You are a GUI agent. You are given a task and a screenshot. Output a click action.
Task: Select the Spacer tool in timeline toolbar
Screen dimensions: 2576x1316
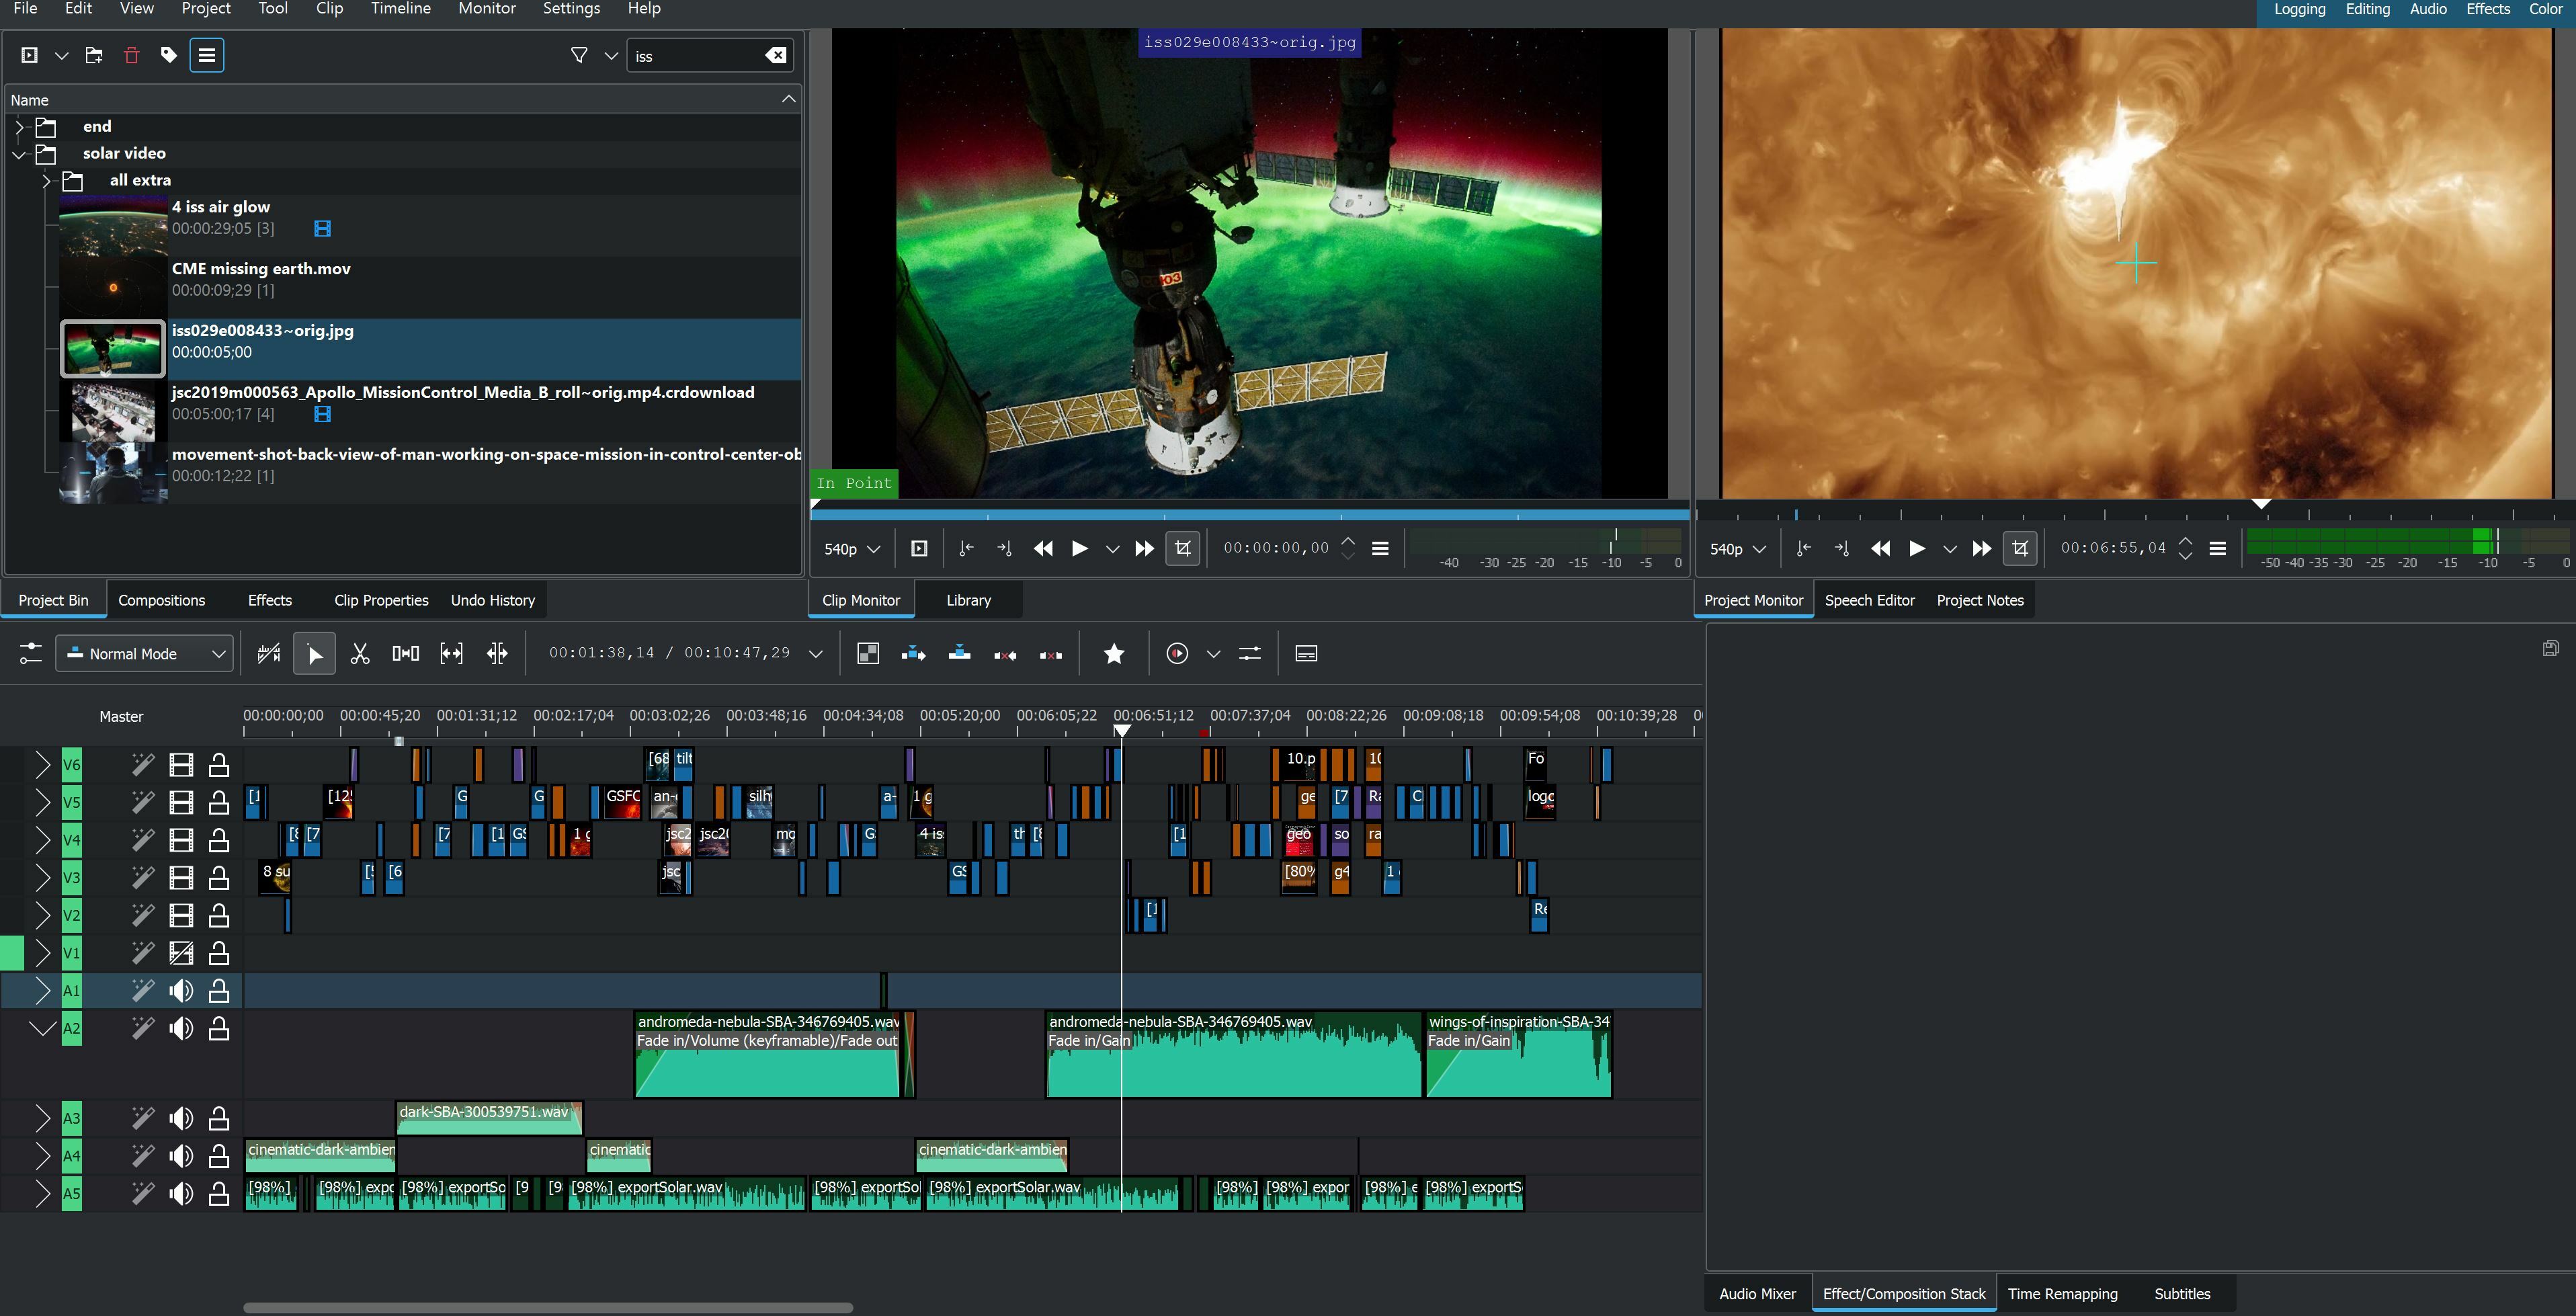[x=406, y=654]
